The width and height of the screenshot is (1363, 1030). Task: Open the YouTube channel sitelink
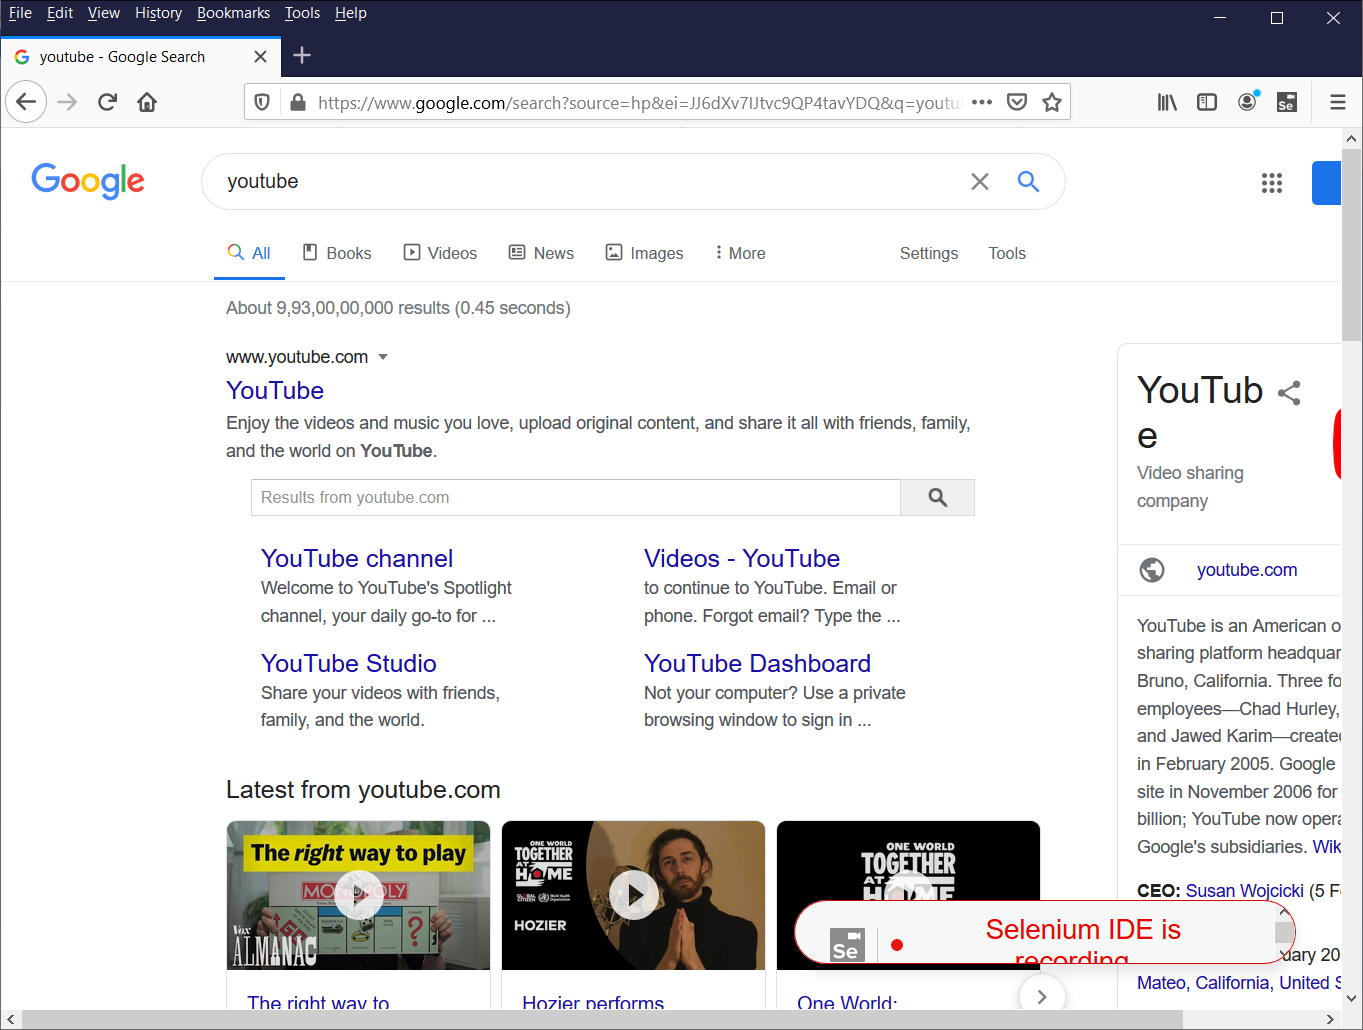click(357, 558)
